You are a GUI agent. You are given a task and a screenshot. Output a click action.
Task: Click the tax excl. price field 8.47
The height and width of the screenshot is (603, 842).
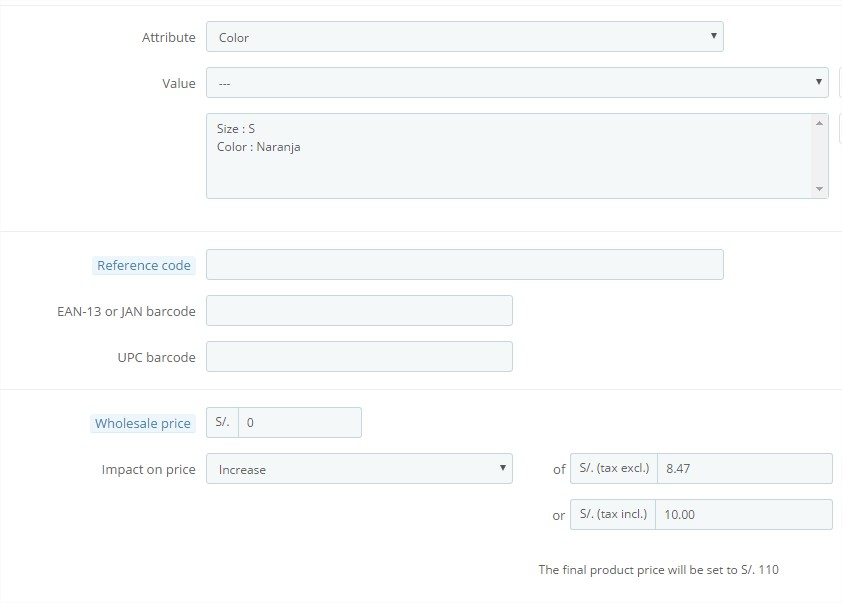pos(744,468)
